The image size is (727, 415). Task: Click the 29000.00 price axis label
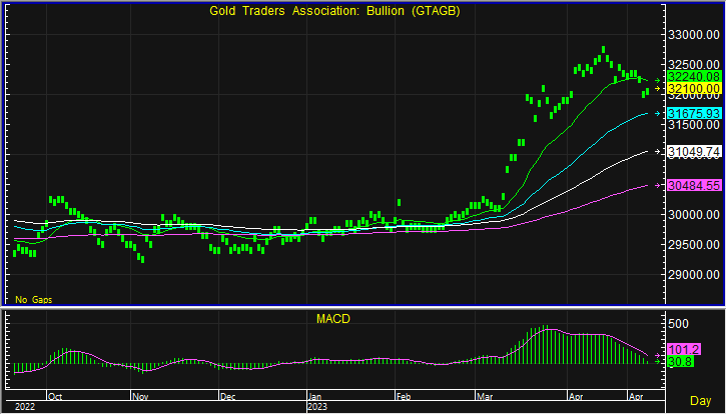point(694,275)
